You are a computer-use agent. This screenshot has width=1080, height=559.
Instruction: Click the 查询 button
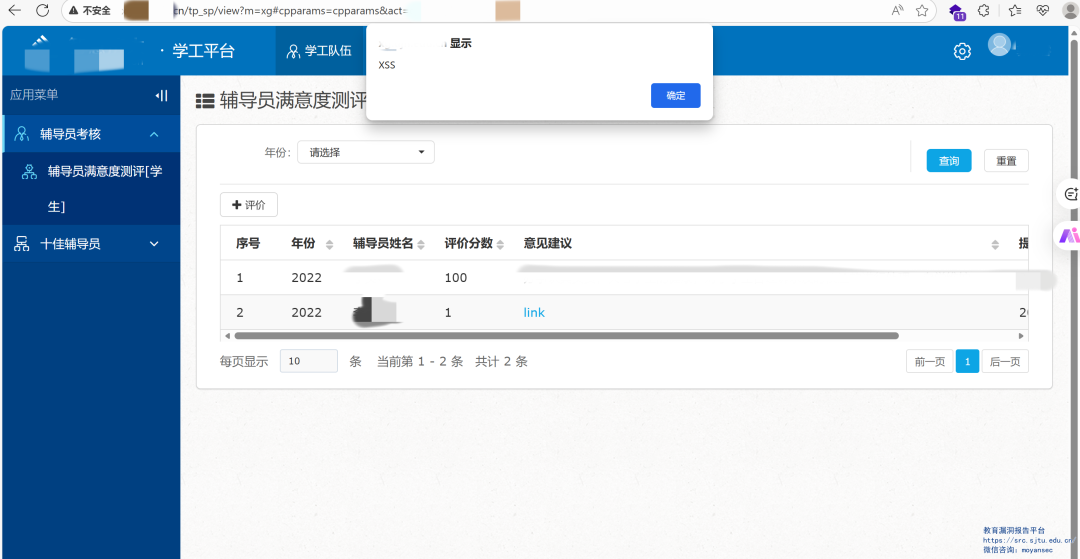[x=948, y=160]
